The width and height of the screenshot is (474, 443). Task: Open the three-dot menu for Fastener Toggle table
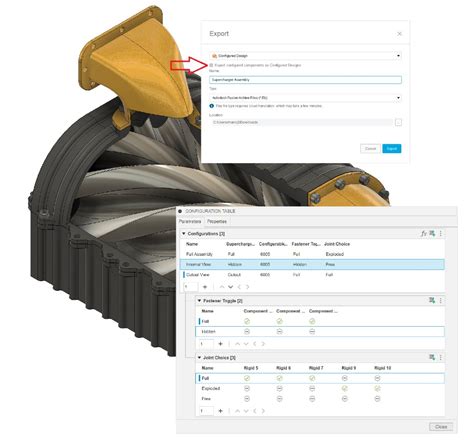[x=441, y=301]
